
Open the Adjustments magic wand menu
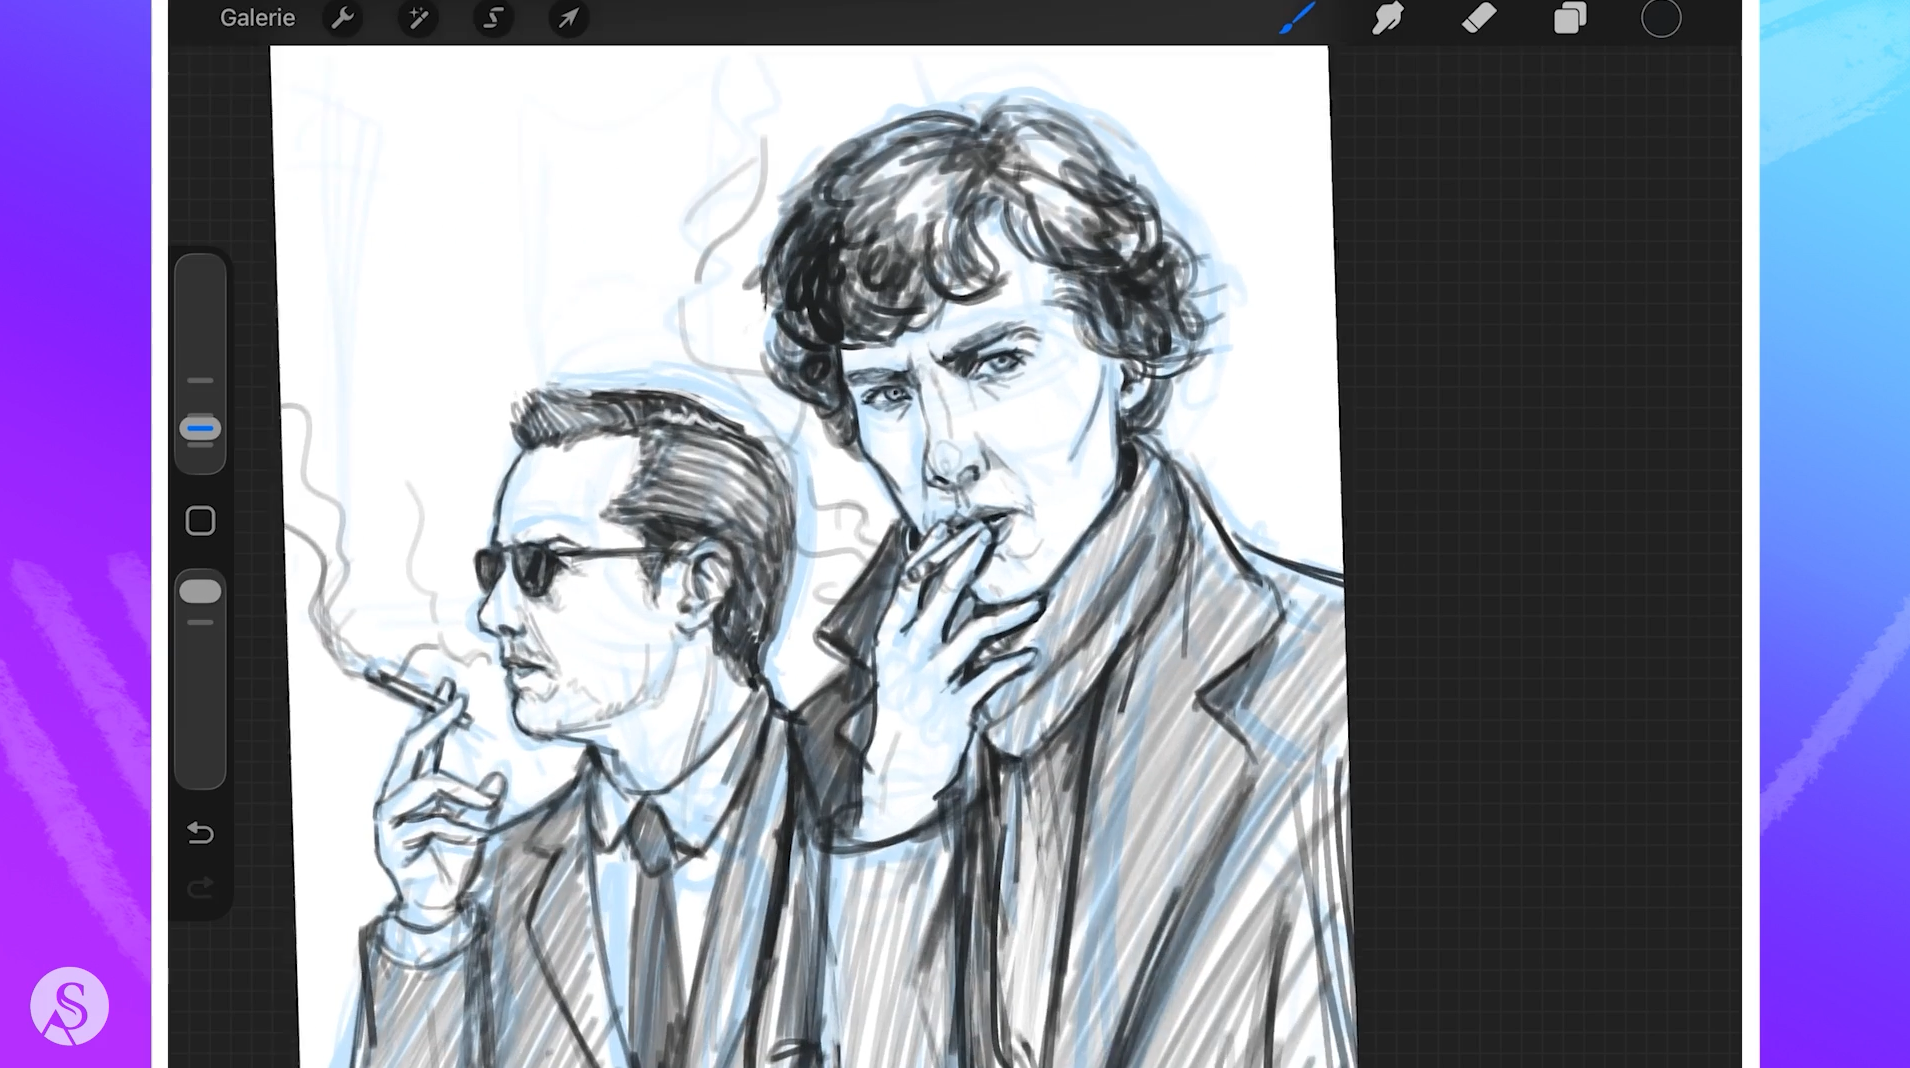point(418,18)
